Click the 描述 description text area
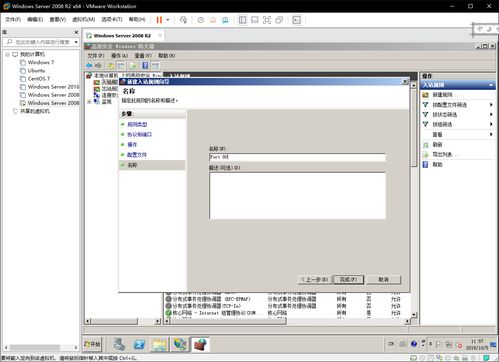Image resolution: width=499 pixels, height=362 pixels. tap(297, 195)
